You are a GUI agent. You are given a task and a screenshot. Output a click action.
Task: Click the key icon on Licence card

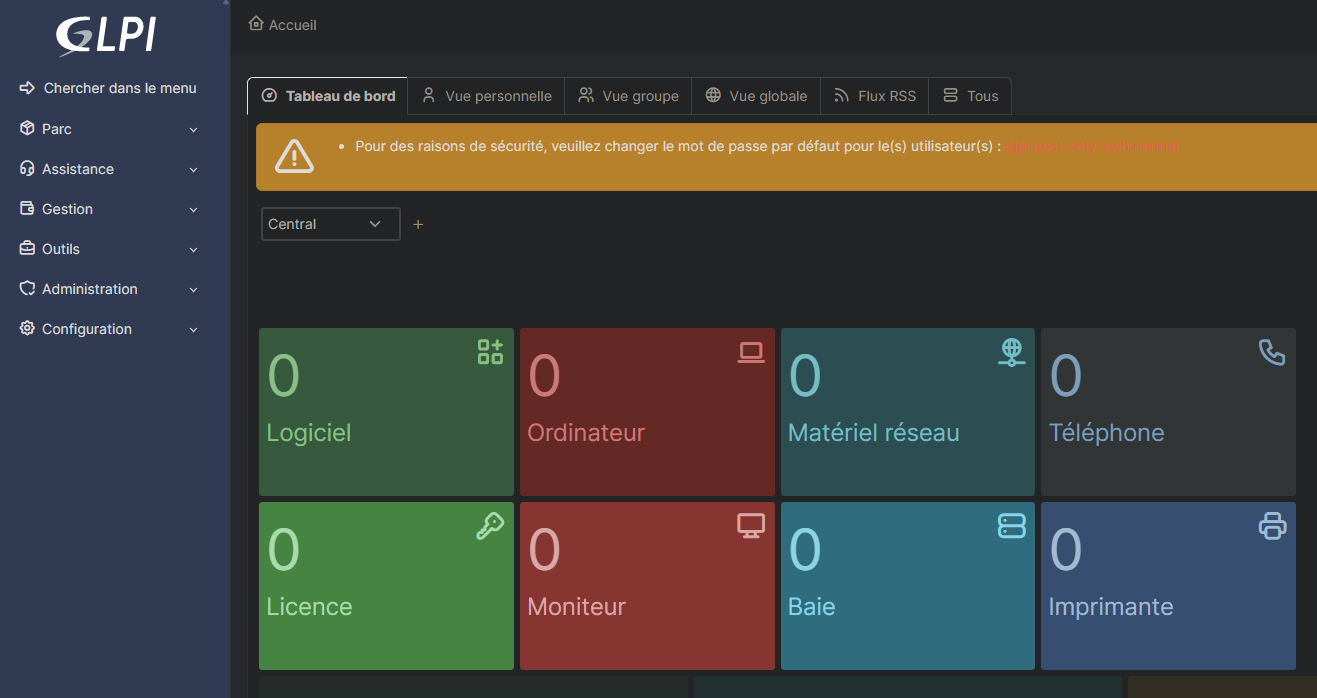[490, 526]
